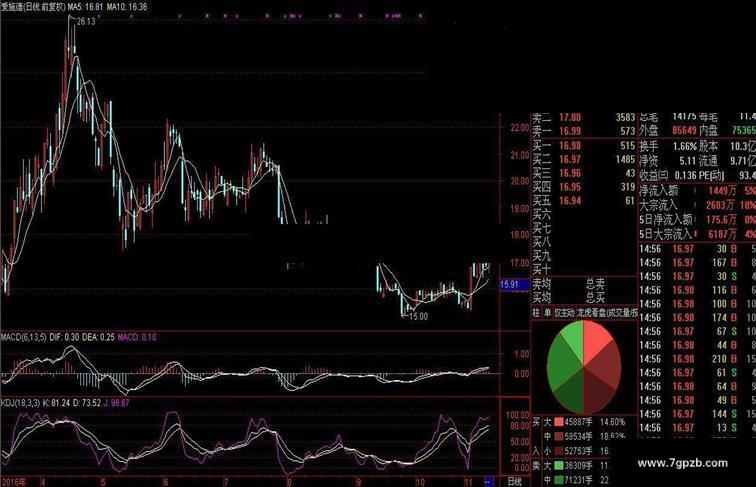The width and height of the screenshot is (756, 487).
Task: Click the medium-buy swatch next to 58534手
Action: click(x=559, y=436)
